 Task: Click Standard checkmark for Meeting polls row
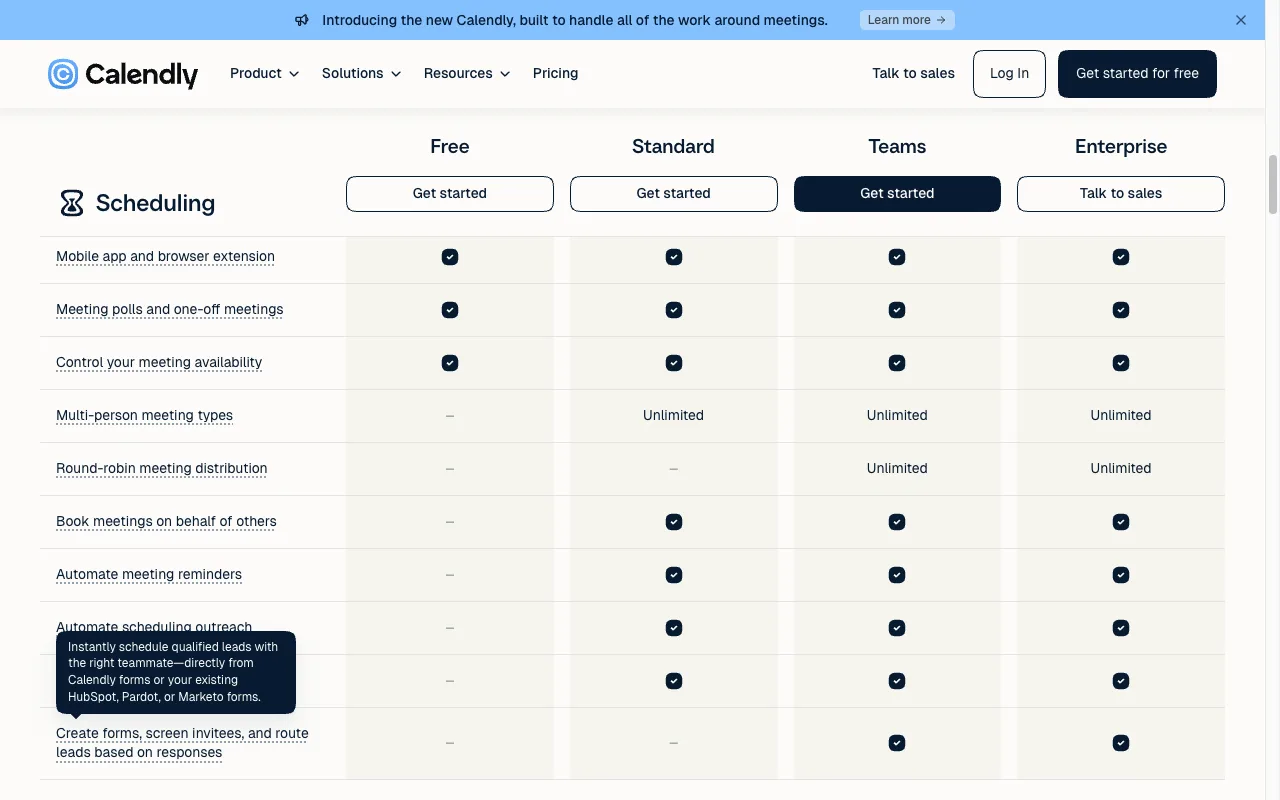pos(674,310)
